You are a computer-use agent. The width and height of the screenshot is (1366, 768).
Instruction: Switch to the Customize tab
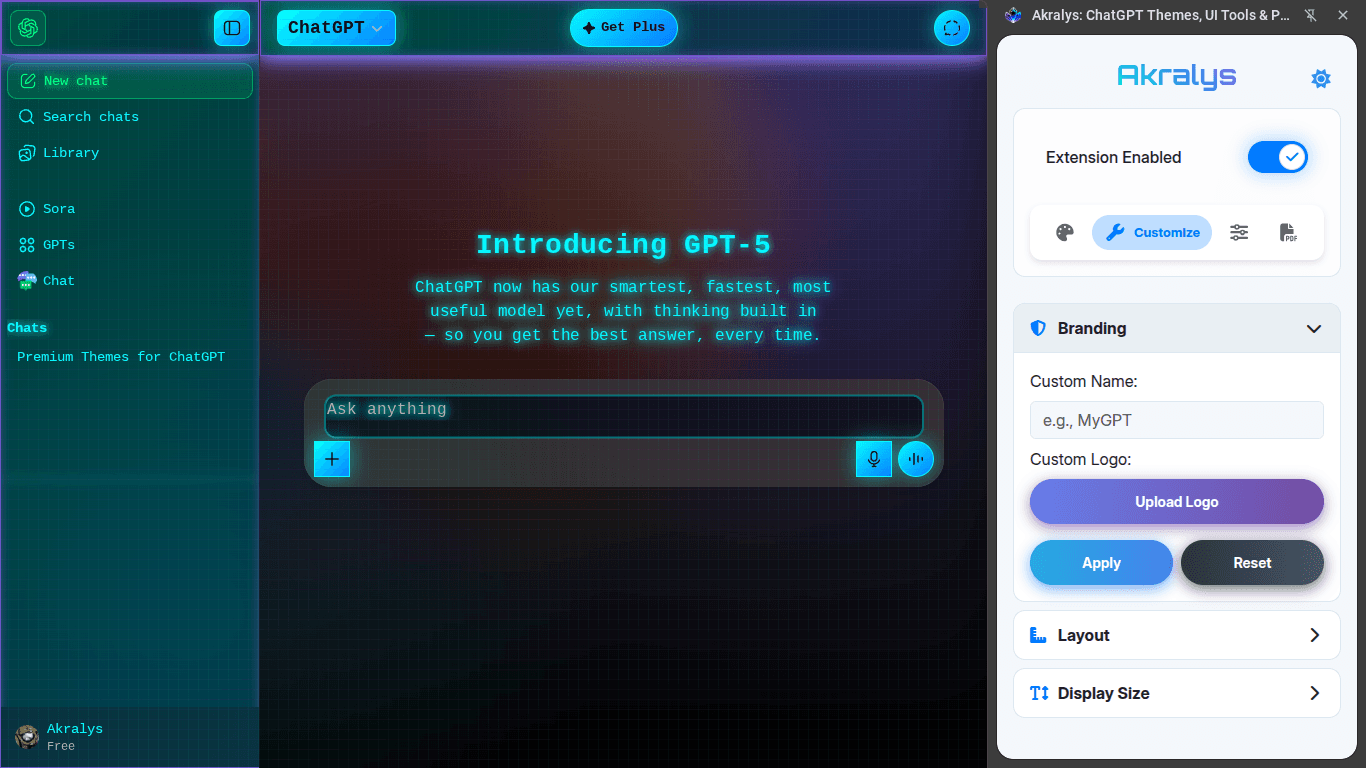(x=1152, y=232)
